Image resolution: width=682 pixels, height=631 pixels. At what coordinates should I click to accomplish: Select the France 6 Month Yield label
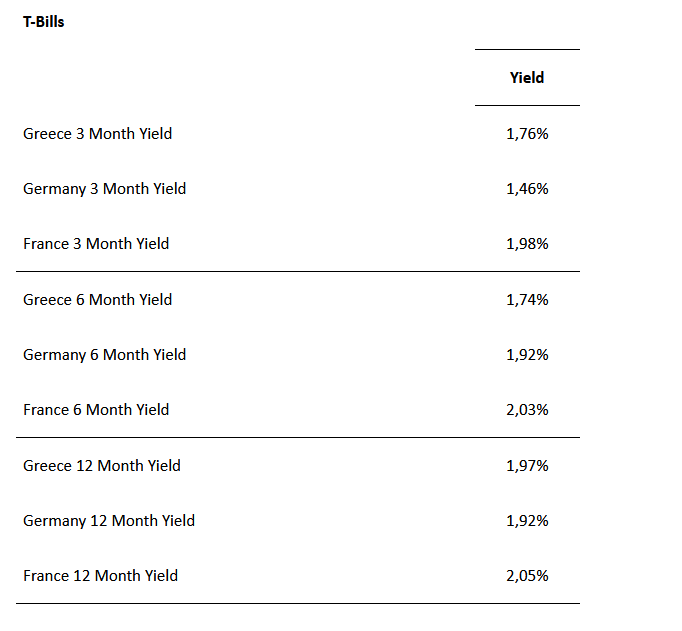[x=96, y=409]
